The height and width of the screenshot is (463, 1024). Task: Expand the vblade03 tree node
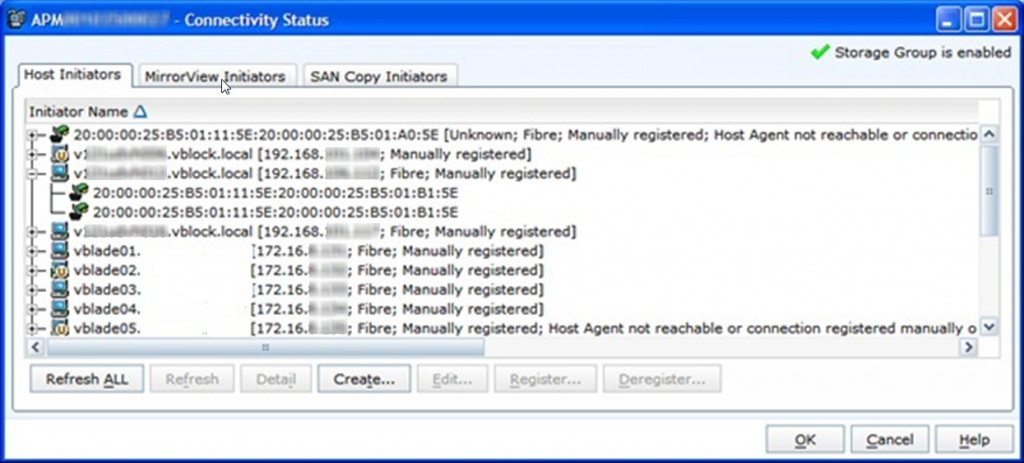click(32, 289)
